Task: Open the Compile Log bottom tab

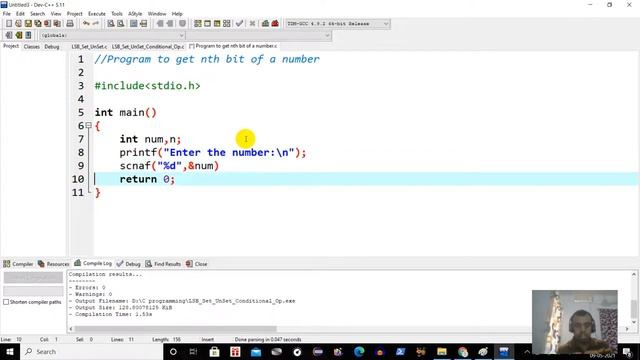Action: (x=93, y=263)
